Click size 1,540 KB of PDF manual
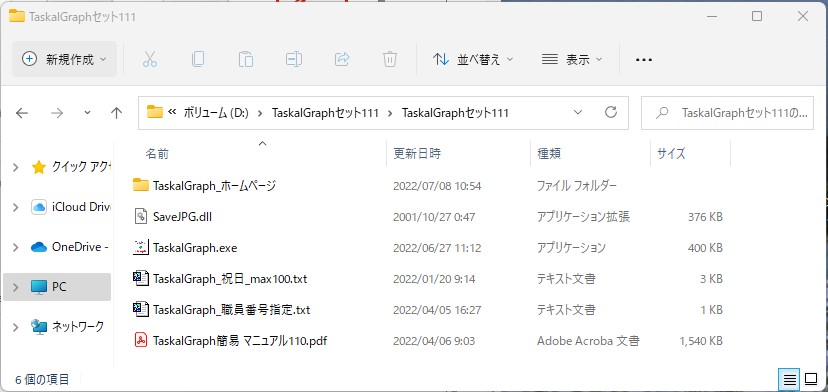 (x=701, y=341)
